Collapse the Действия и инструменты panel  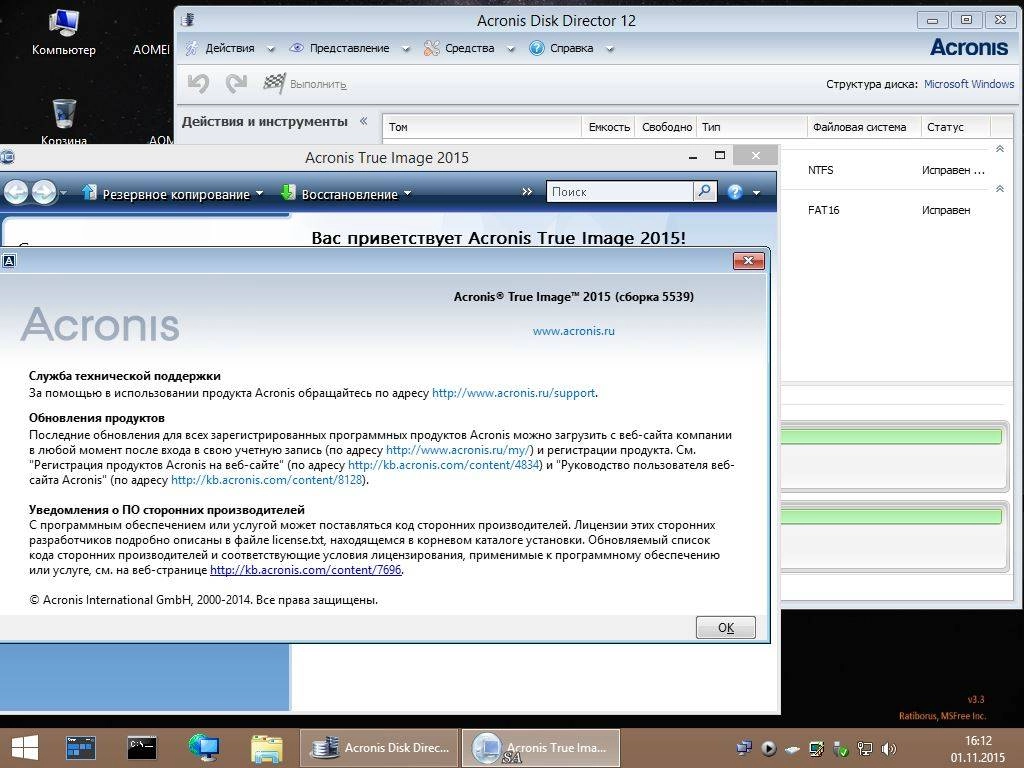(x=364, y=121)
